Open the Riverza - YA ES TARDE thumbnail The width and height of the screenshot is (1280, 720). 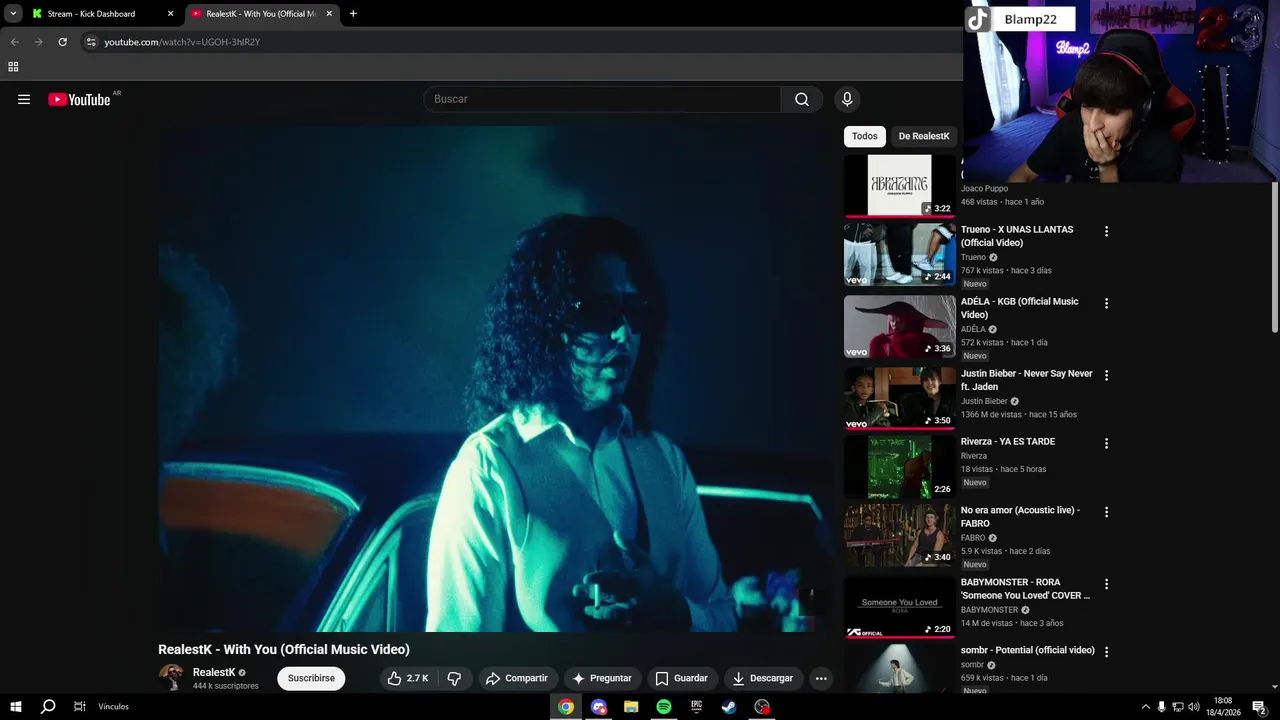click(900, 466)
